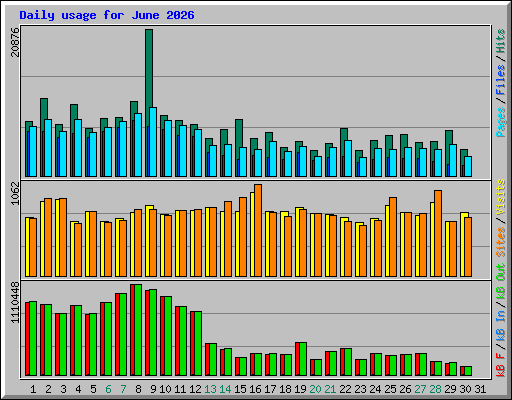This screenshot has height=400, width=512.
Task: Click the 1110448 KB axis value
Action: (15, 303)
